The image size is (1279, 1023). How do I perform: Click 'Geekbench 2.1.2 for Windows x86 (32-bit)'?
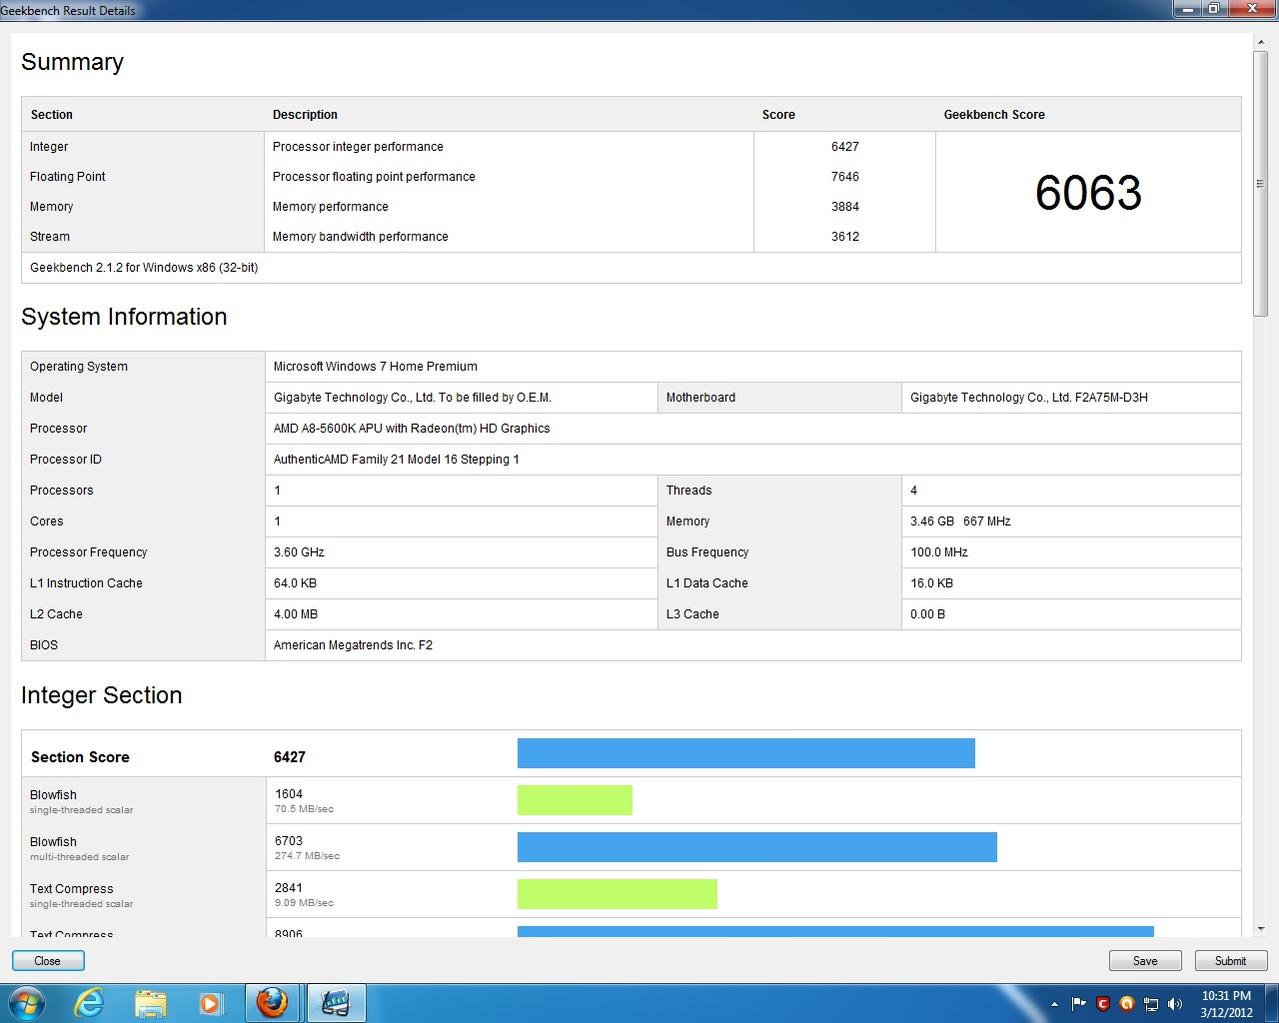pos(144,268)
